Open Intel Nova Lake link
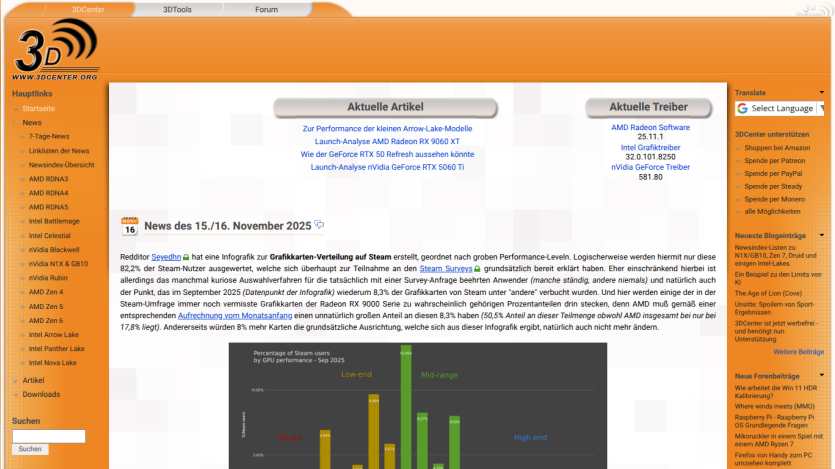 click(x=52, y=363)
